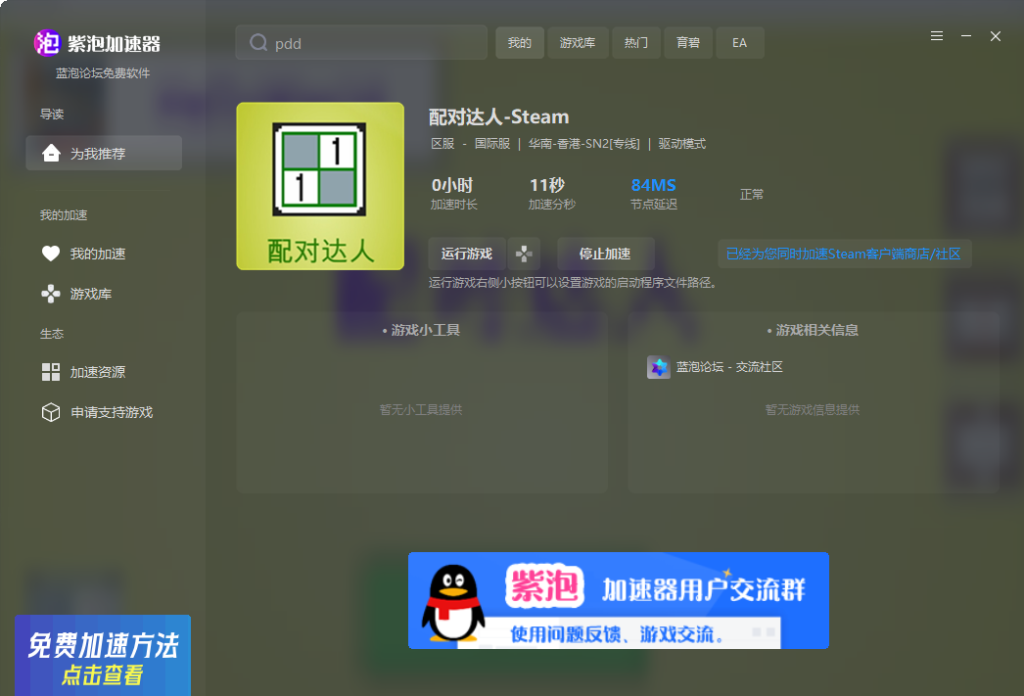Image resolution: width=1024 pixels, height=696 pixels.
Task: Click the 蓝泡论坛免费软件 subtitle text
Action: tap(103, 73)
